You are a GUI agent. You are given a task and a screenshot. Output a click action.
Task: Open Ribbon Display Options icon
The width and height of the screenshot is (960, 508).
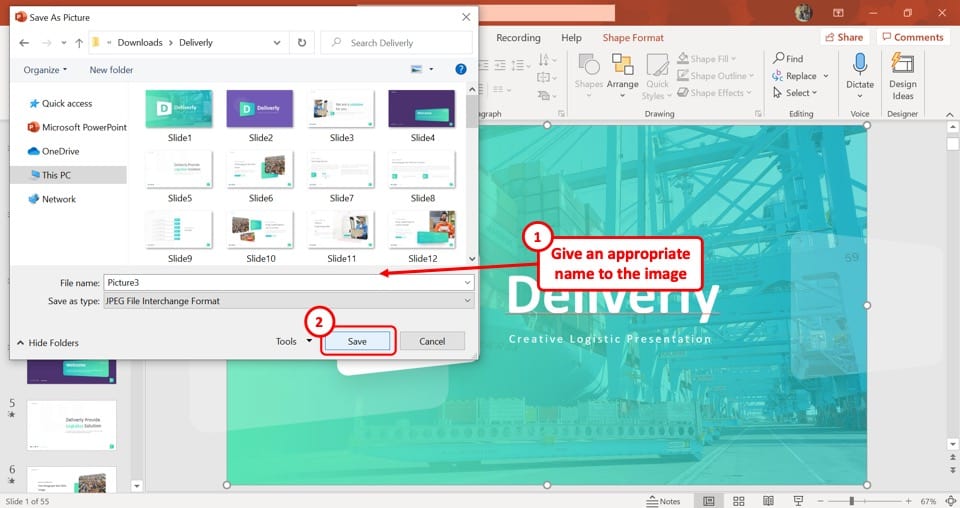[x=838, y=12]
